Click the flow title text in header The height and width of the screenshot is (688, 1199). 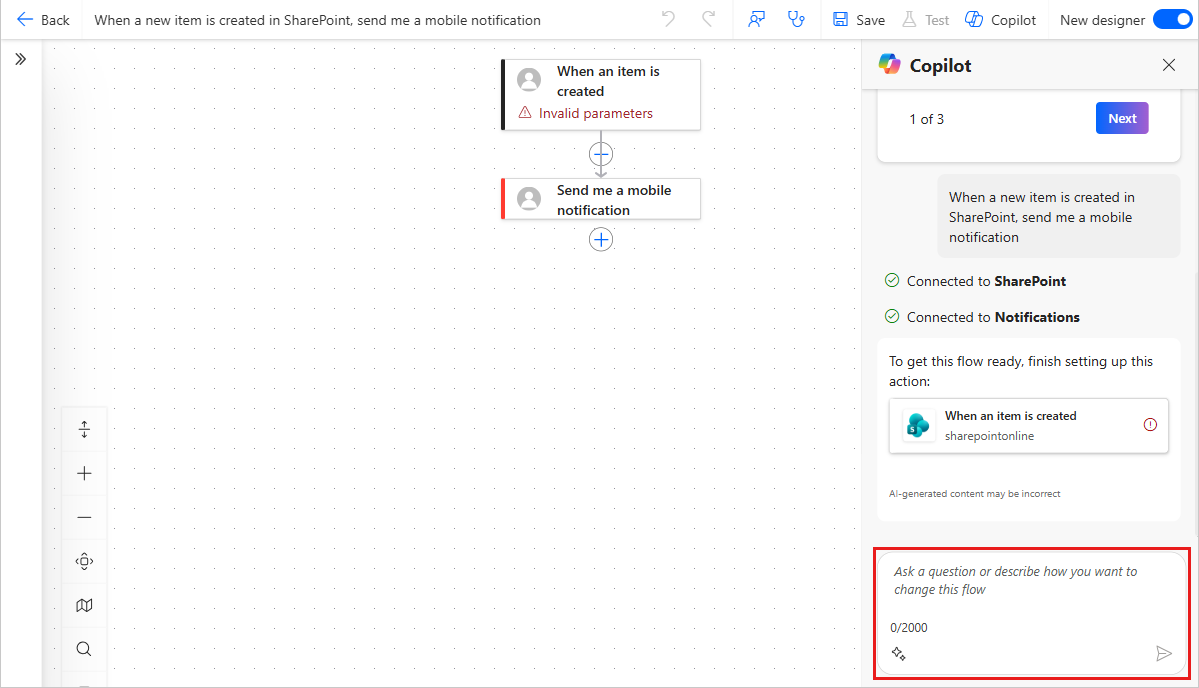[317, 20]
